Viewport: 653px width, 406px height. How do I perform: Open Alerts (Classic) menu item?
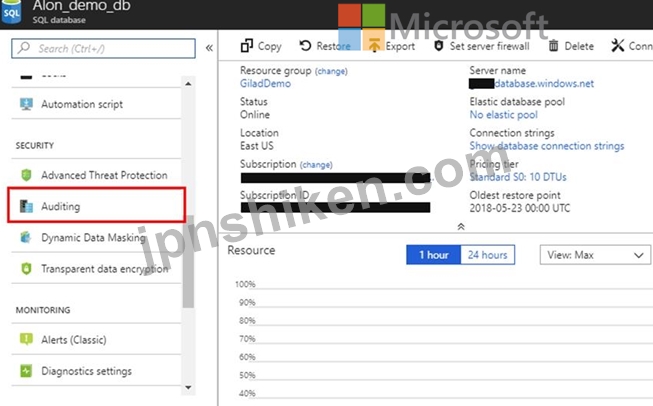(96, 339)
